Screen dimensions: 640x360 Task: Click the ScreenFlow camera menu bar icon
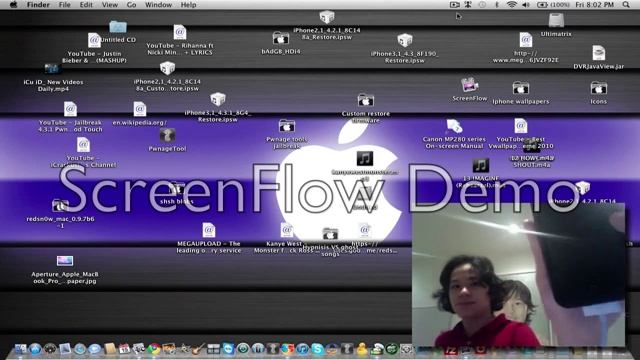(454, 4)
